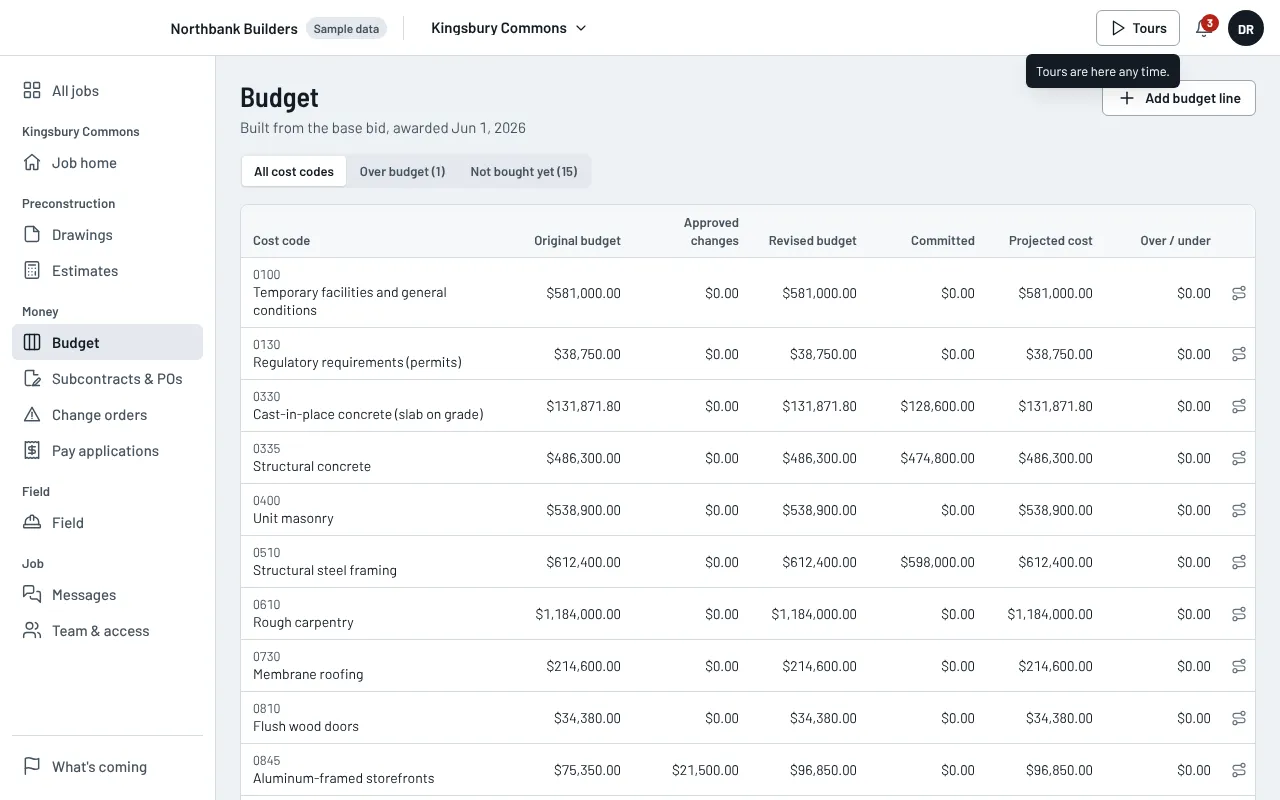Click the Northbank Builders company name
Viewport: 1280px width, 800px height.
[234, 29]
